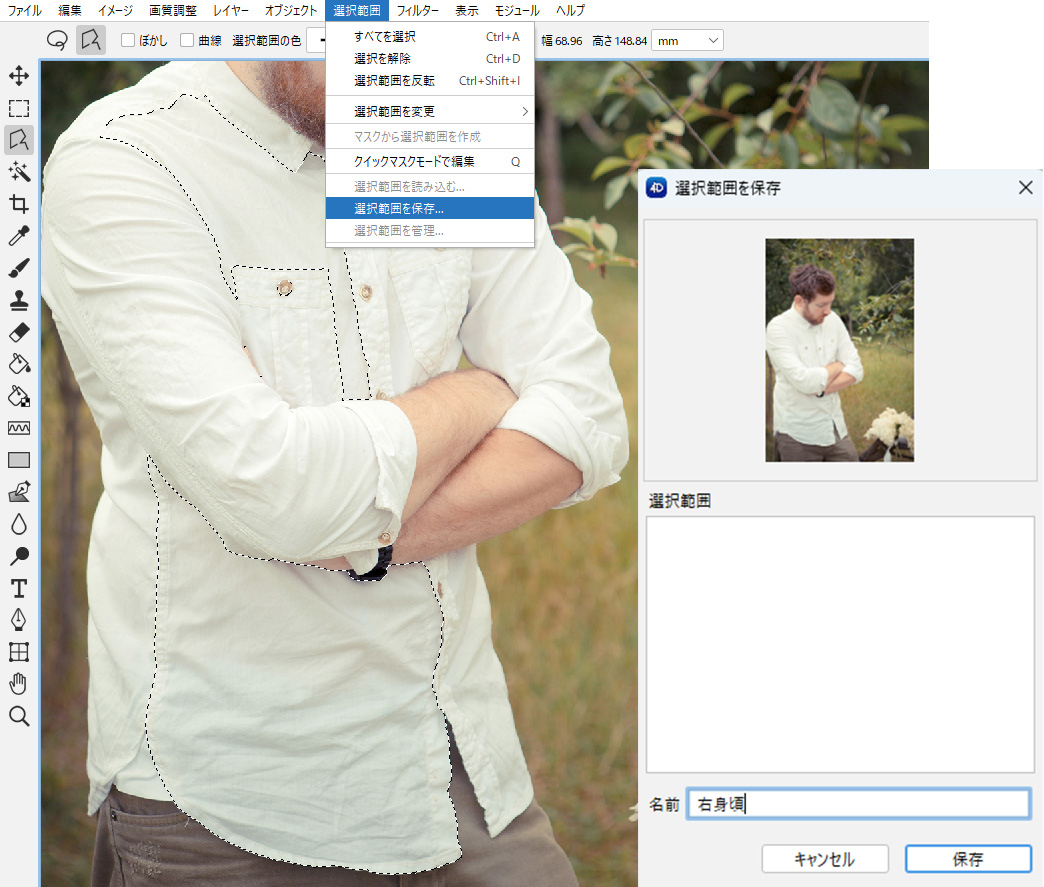Open the 編集 menu
Image resolution: width=1044 pixels, height=887 pixels.
[x=70, y=11]
